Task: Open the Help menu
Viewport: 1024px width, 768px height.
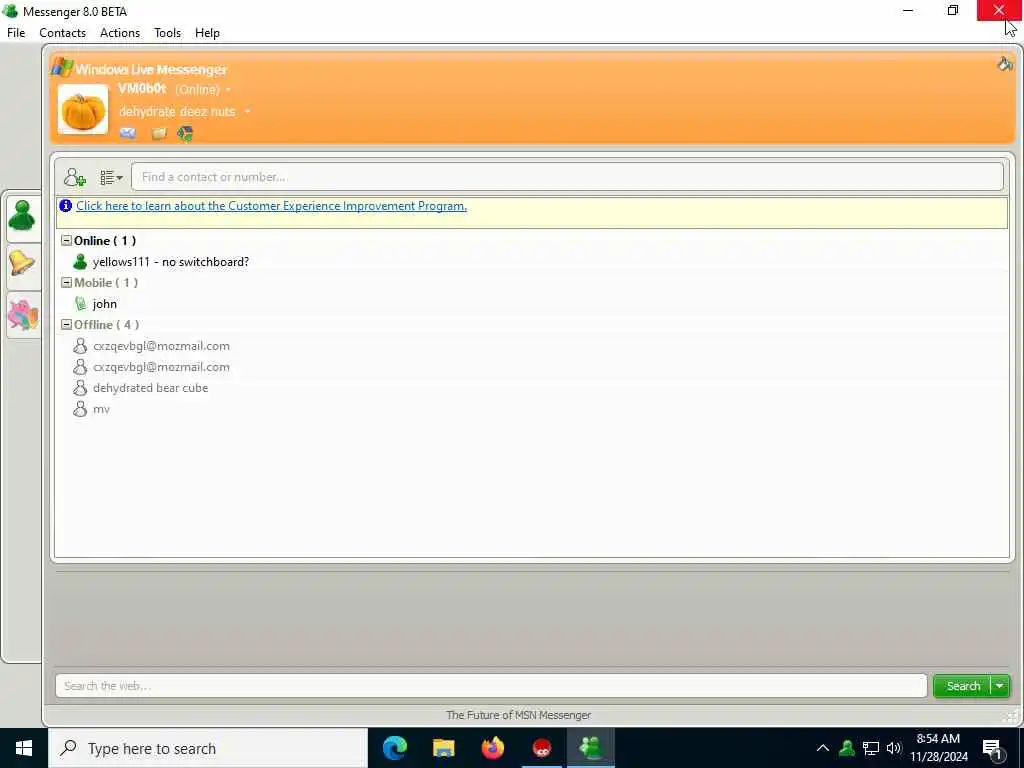Action: pyautogui.click(x=207, y=33)
